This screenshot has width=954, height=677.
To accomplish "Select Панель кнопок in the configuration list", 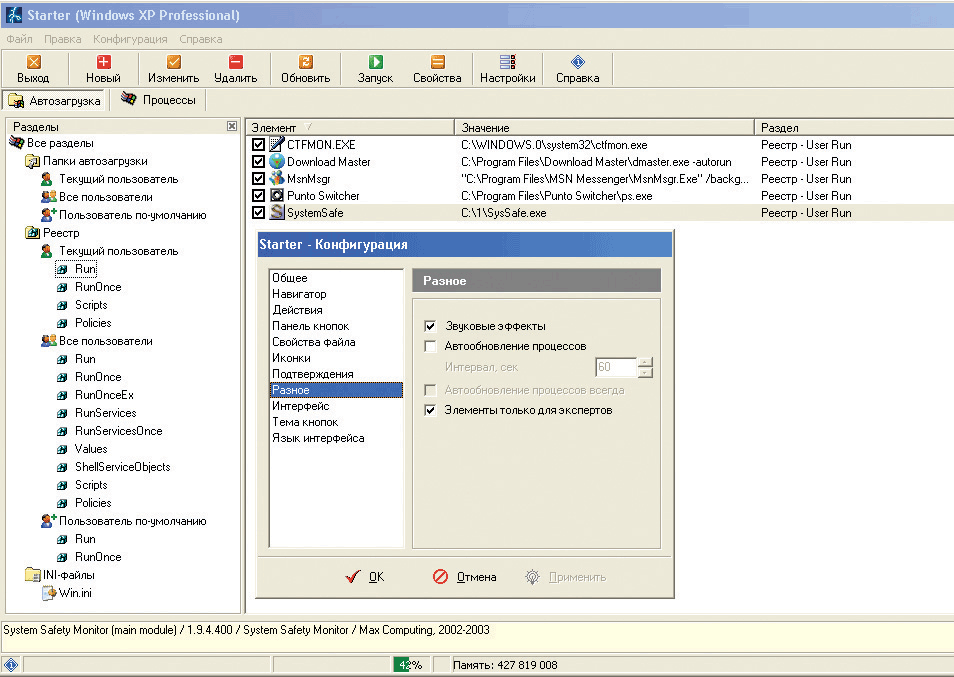I will 336,326.
